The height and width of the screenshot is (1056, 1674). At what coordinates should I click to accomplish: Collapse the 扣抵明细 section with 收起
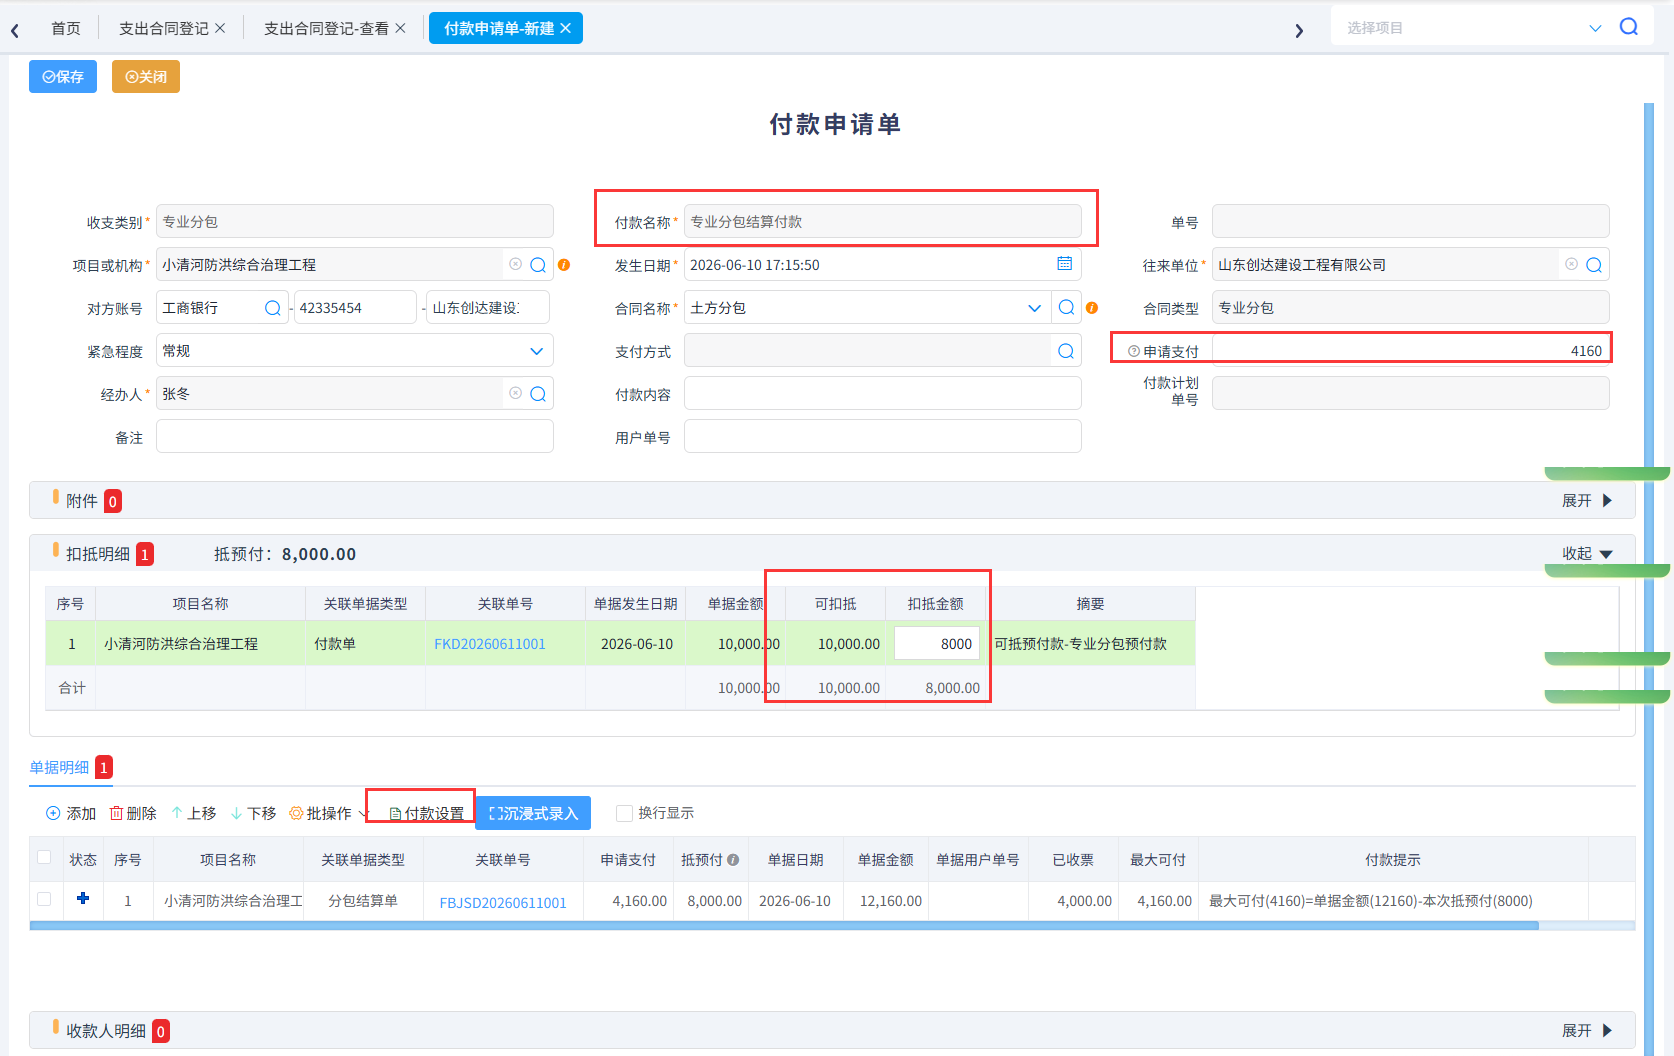[1587, 553]
